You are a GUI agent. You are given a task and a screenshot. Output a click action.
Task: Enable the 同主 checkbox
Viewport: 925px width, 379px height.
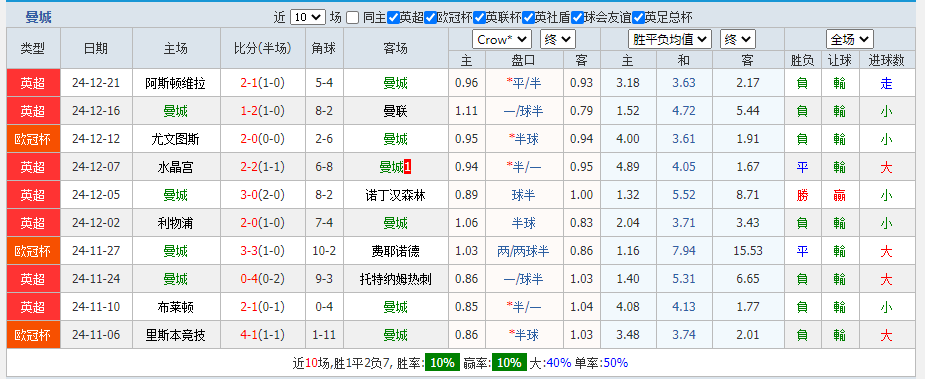click(x=352, y=18)
